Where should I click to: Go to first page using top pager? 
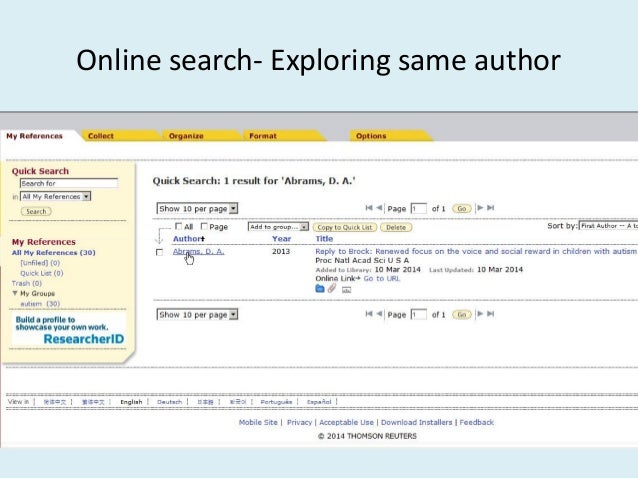tap(369, 208)
